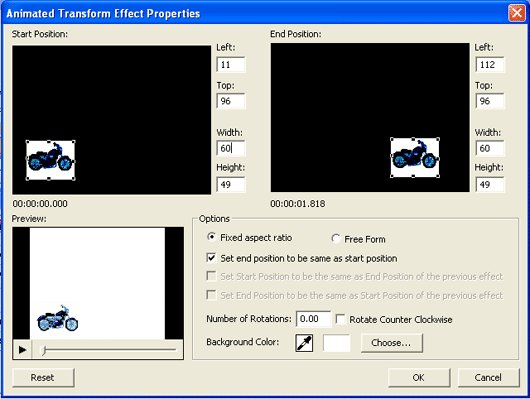
Task: Click the end timestamp 00:00:01.818
Action: (x=298, y=204)
